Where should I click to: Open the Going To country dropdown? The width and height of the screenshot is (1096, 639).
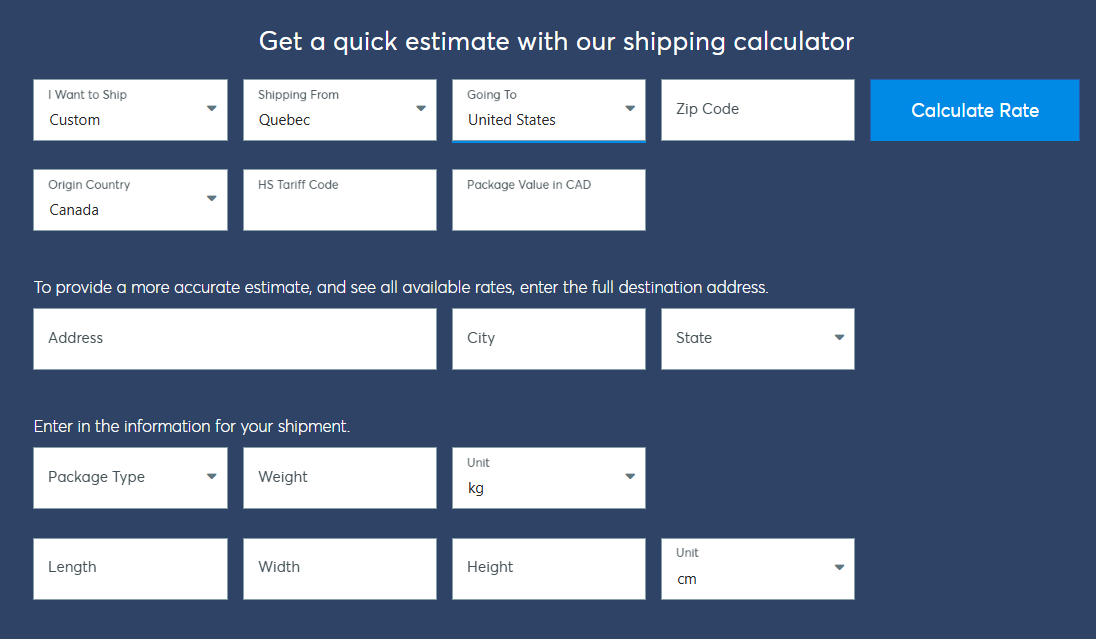[x=548, y=110]
